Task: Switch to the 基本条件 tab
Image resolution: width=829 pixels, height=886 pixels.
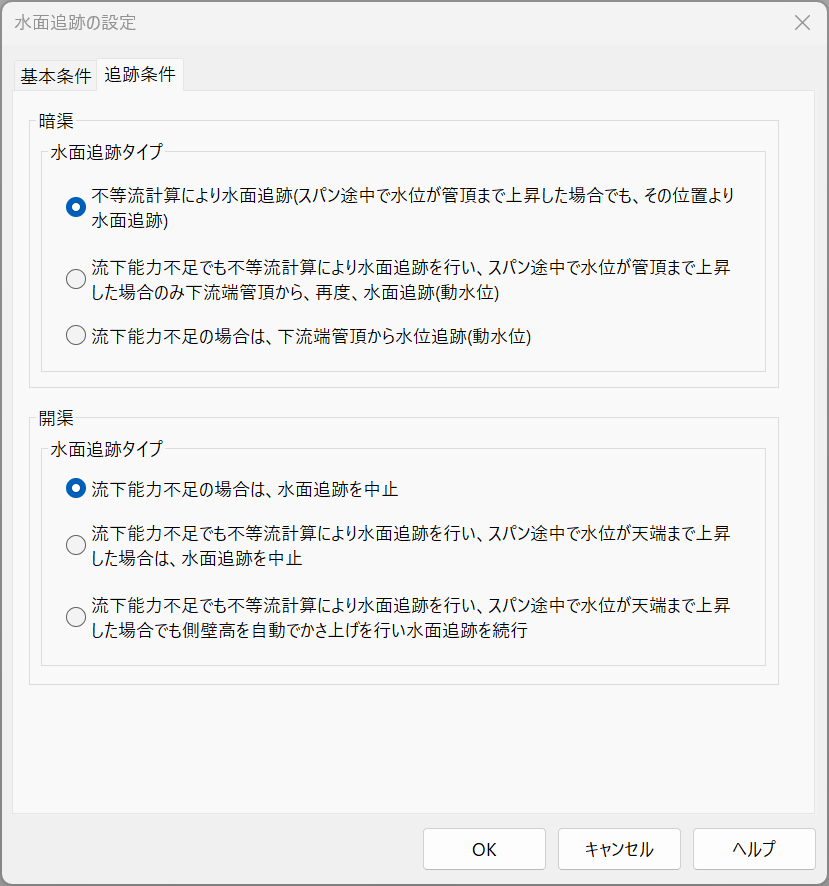Action: click(56, 76)
